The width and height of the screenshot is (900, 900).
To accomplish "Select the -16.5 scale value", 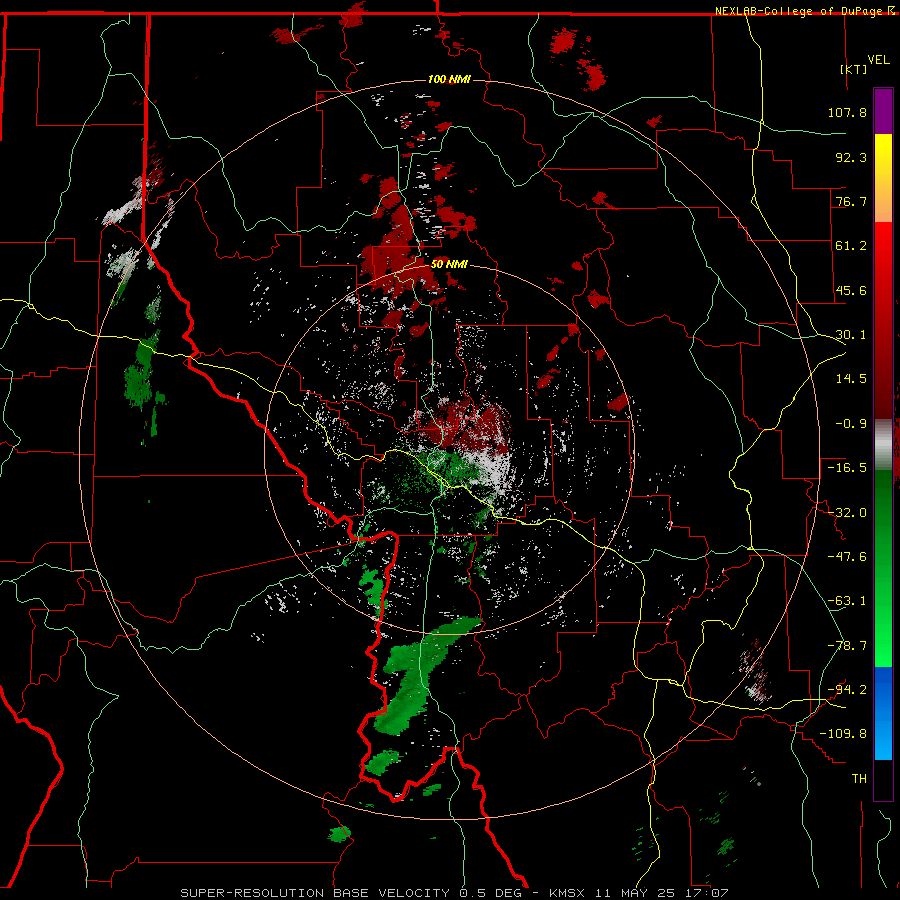I will coord(847,468).
